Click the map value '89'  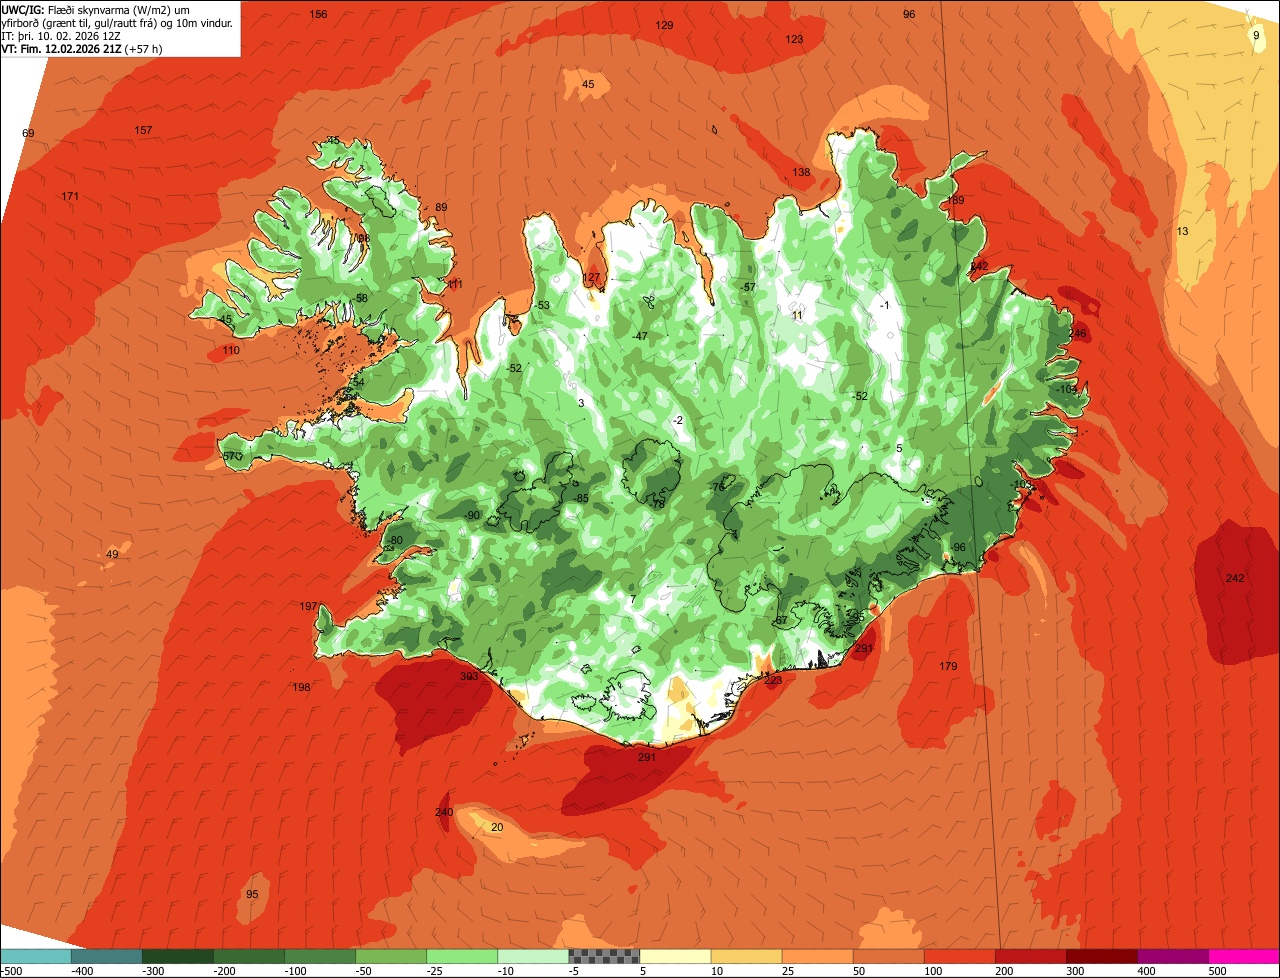pyautogui.click(x=441, y=207)
